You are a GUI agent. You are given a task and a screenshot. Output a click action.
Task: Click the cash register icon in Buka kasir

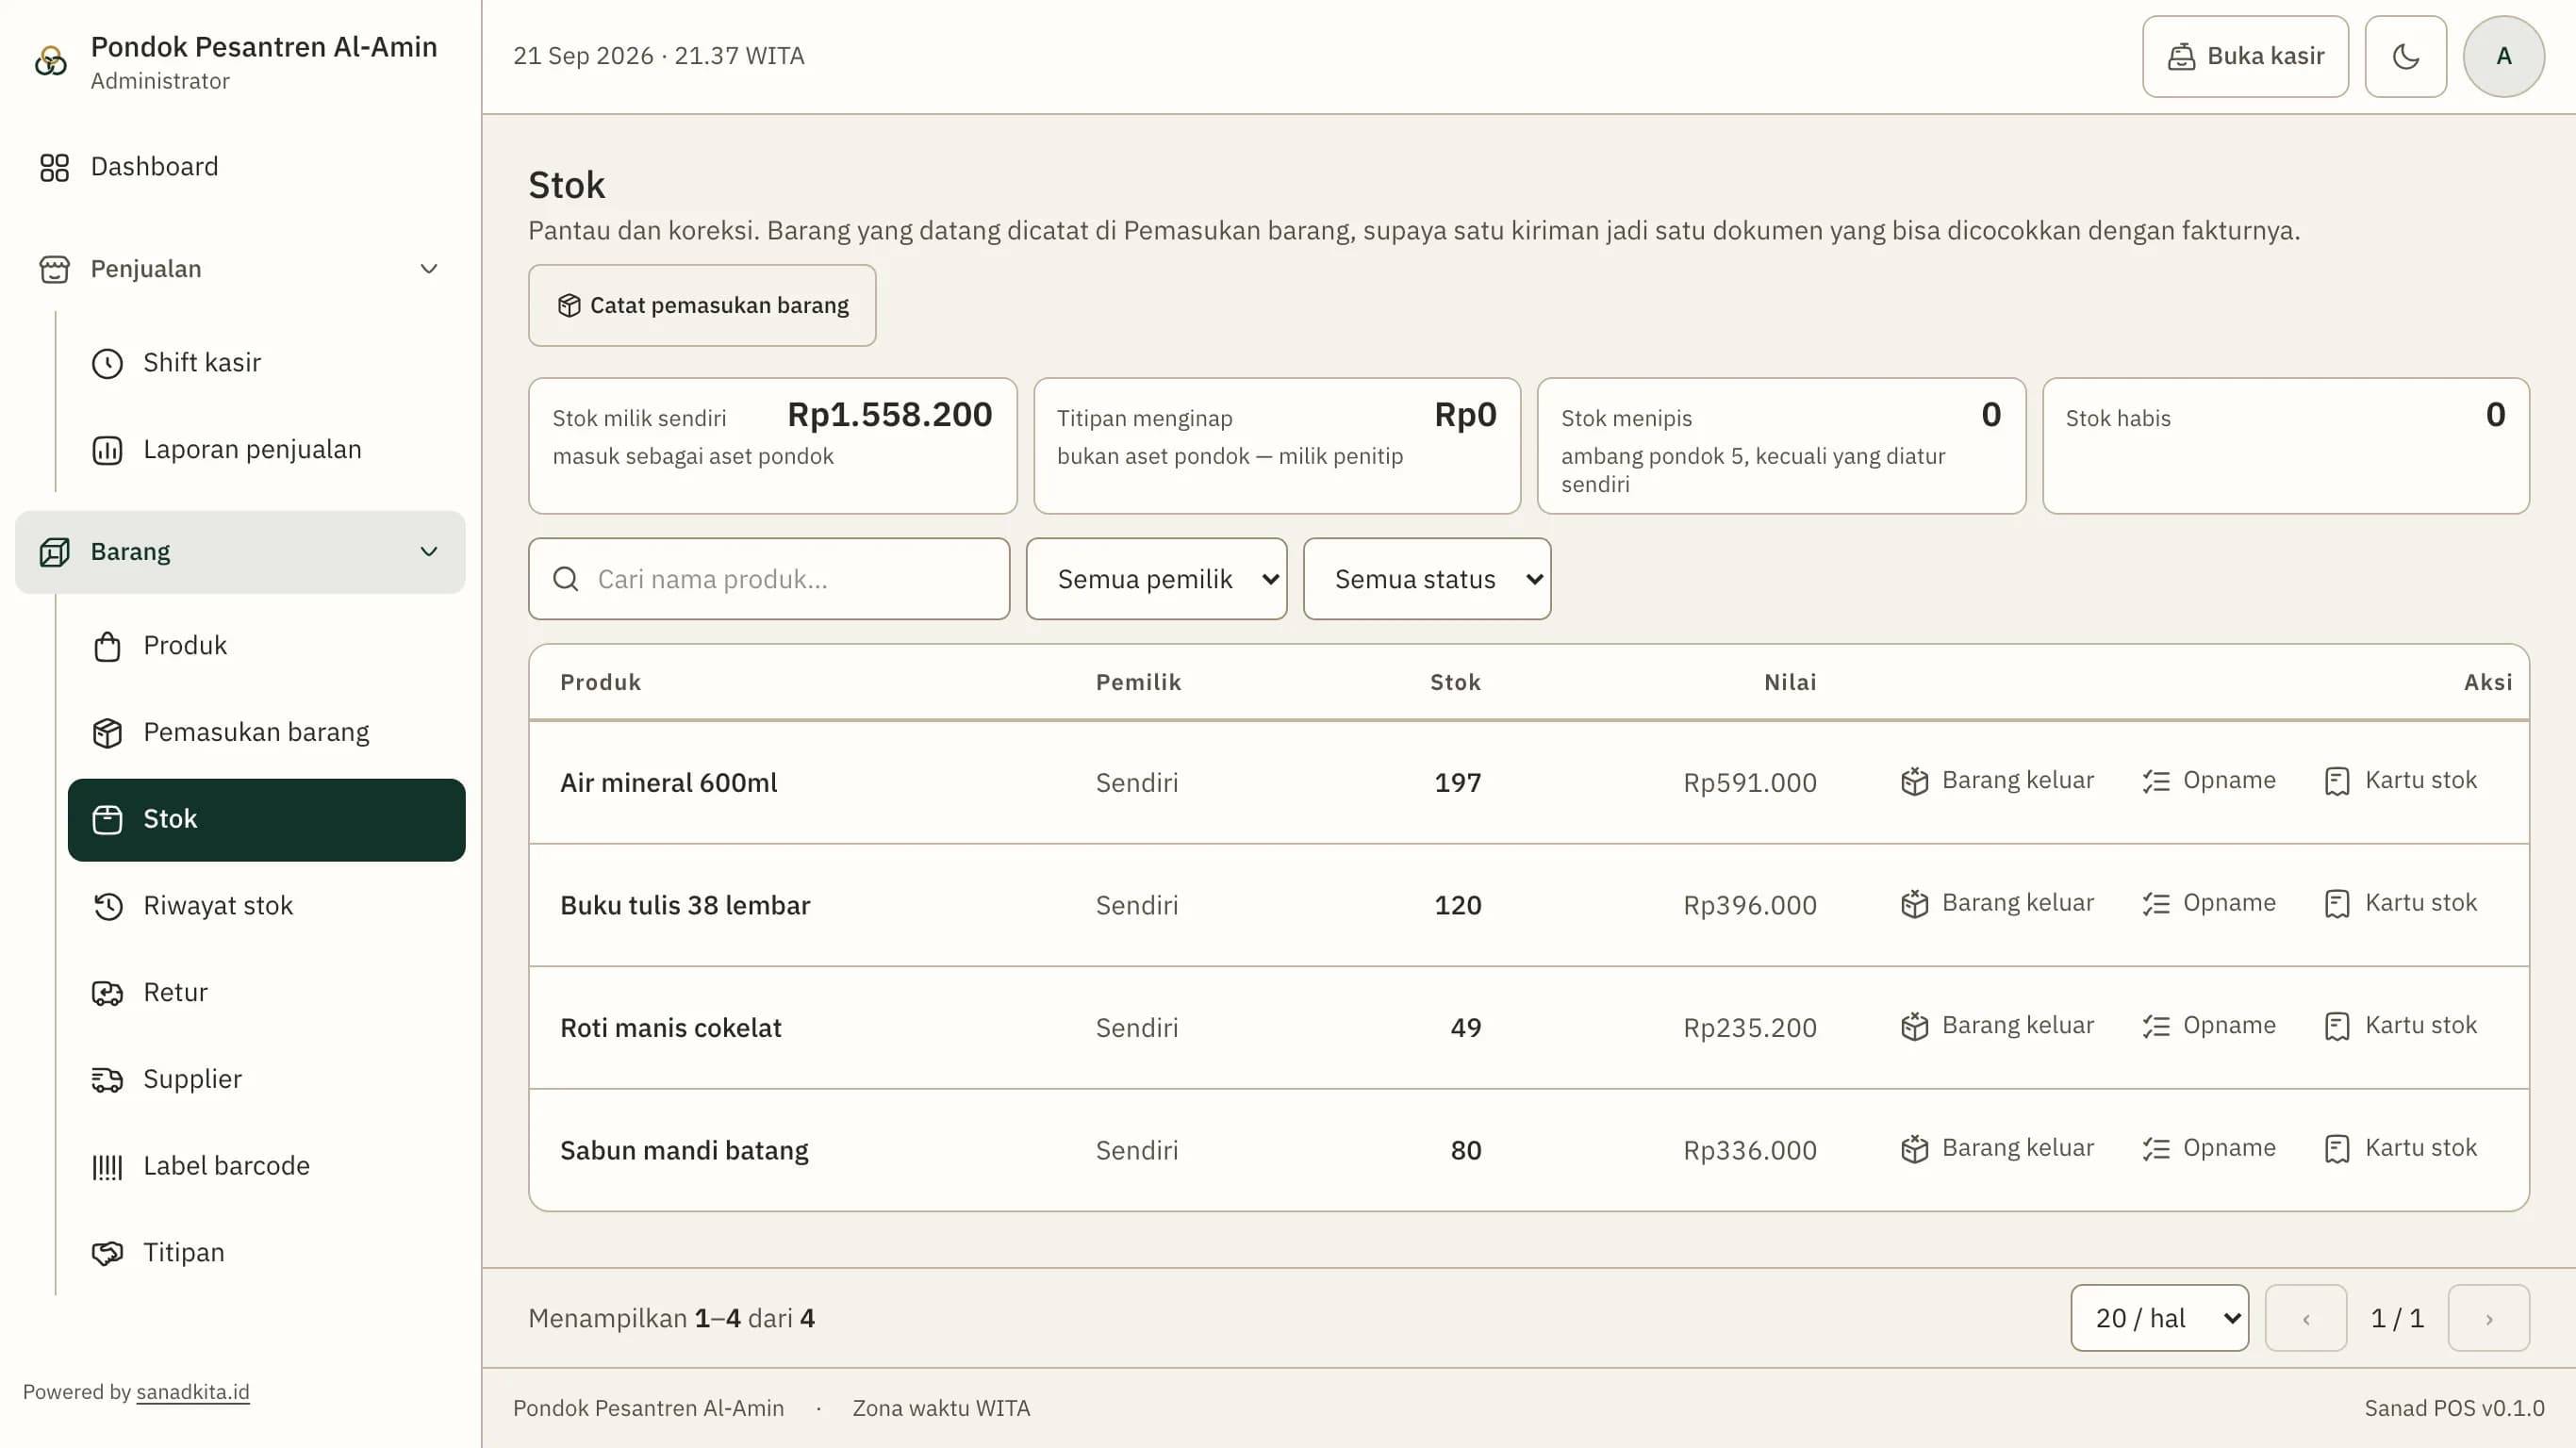[x=2181, y=57]
